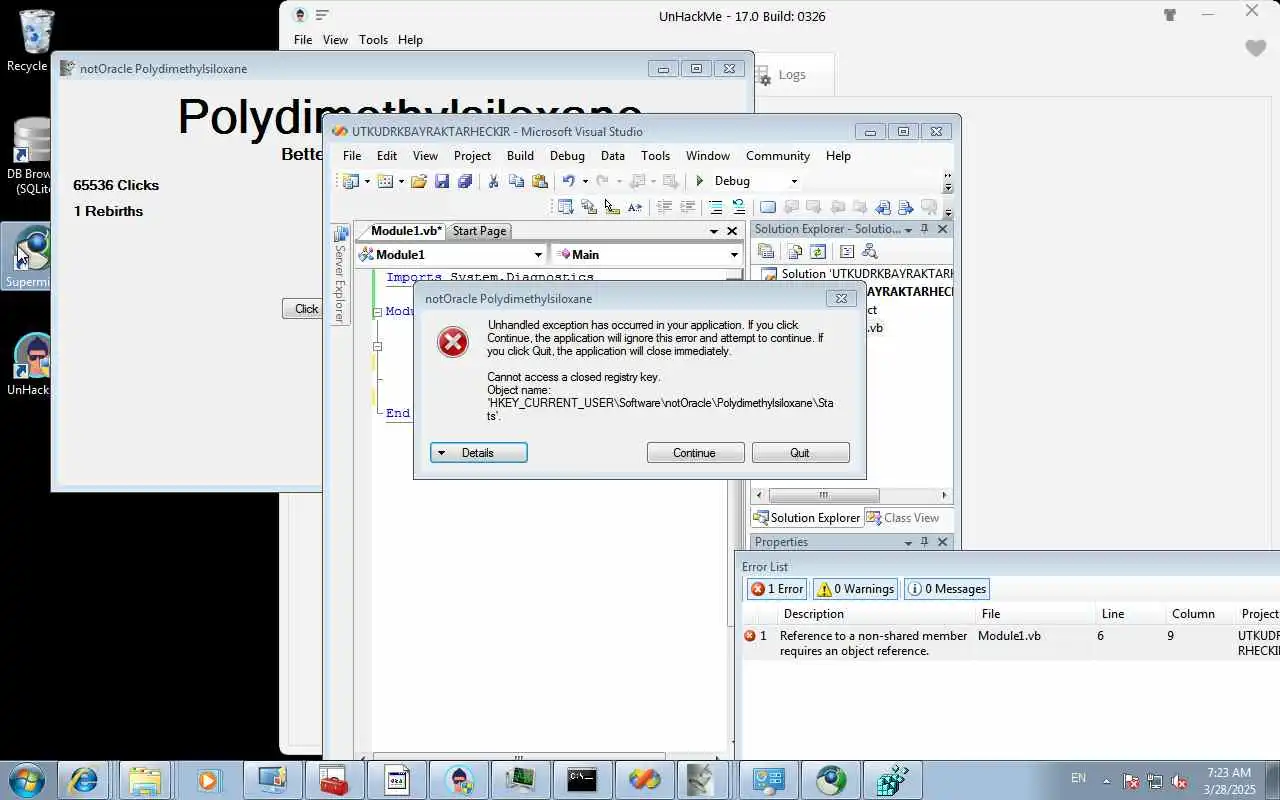Pin the Solution Explorer panel

[924, 229]
